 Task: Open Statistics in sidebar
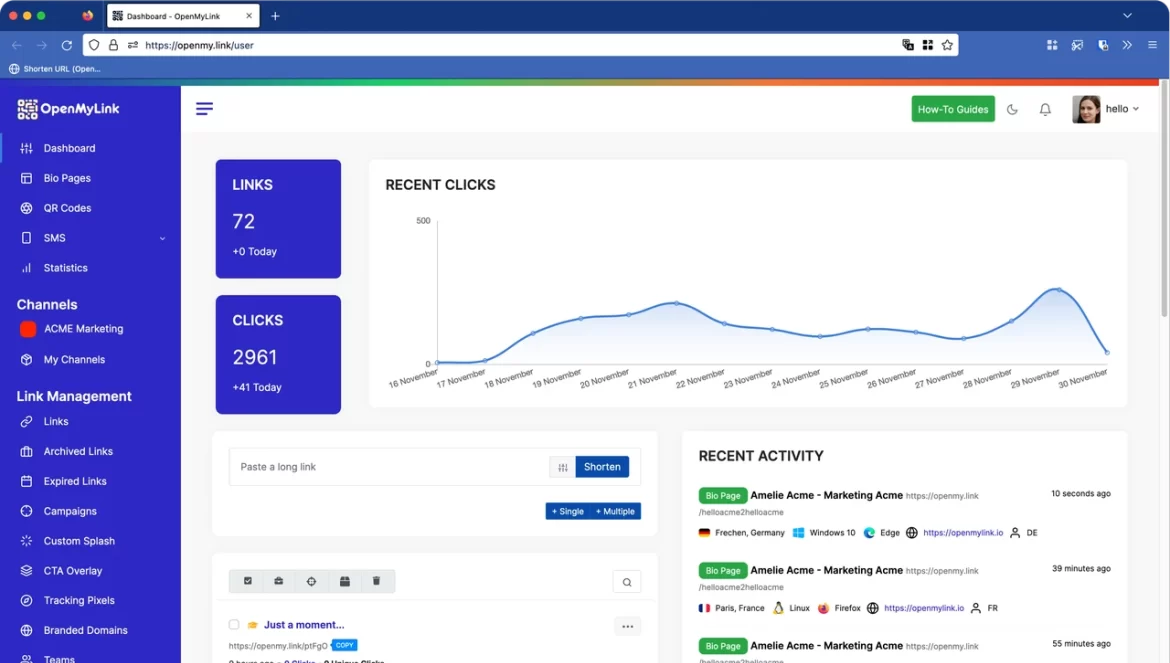pos(65,268)
